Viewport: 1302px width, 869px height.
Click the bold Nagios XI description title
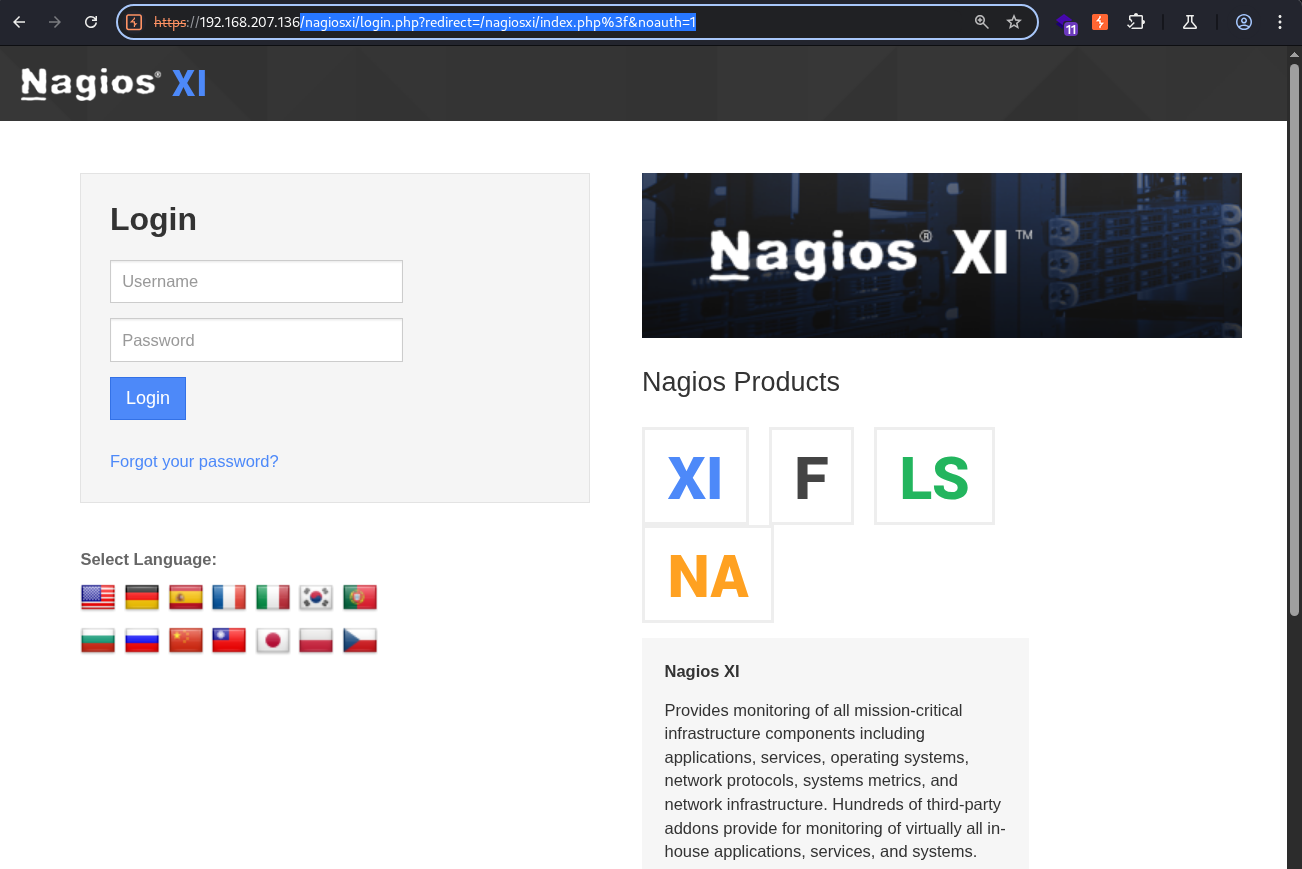(x=702, y=671)
